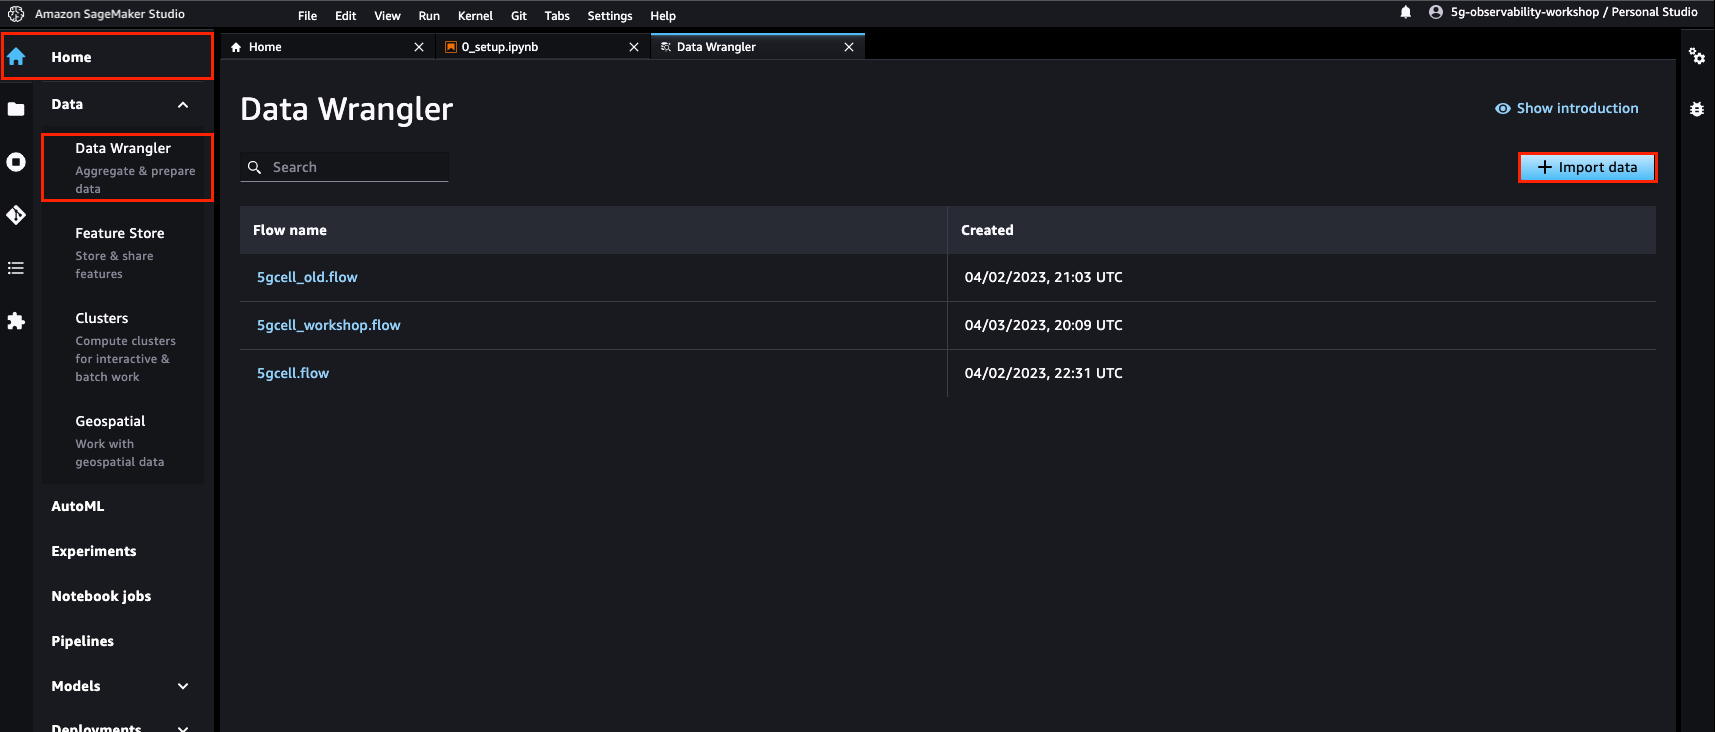
Task: Open Running Terminals and Kernels icon
Action: tap(16, 162)
